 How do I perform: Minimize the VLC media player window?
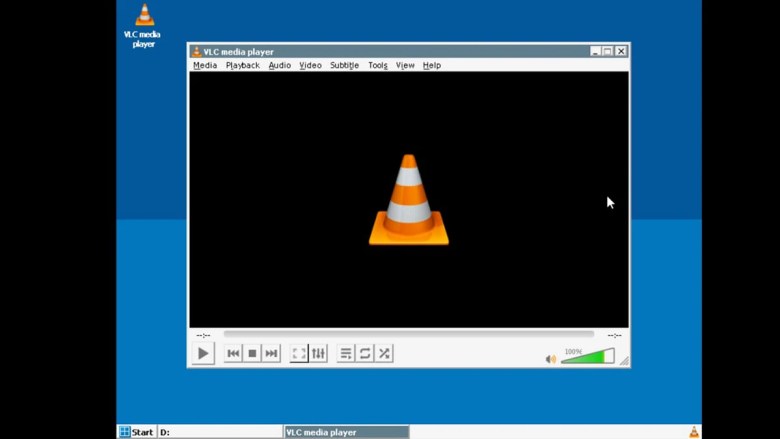point(595,51)
